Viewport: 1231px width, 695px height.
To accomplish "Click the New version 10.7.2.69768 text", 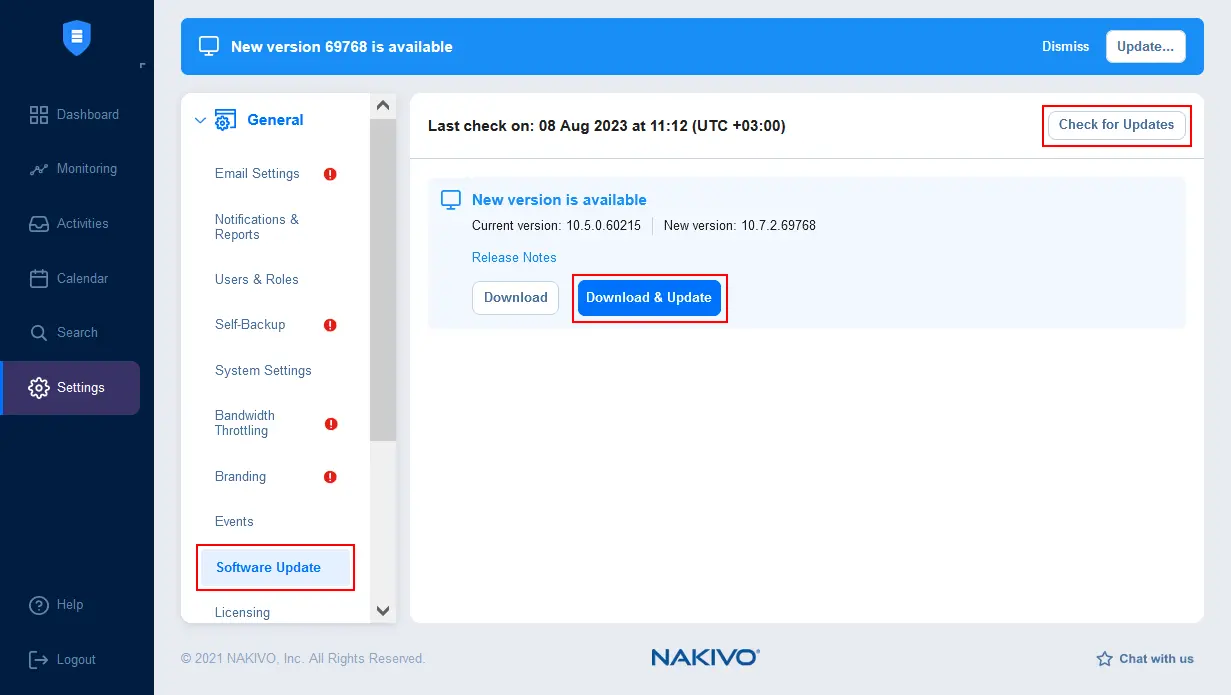I will pyautogui.click(x=740, y=226).
